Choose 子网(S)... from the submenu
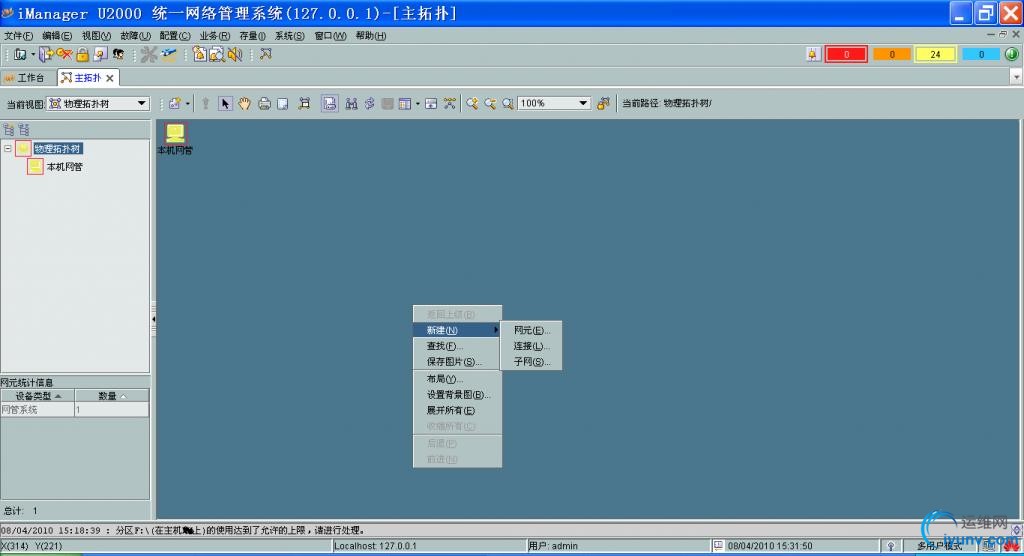This screenshot has width=1024, height=556. [531, 361]
